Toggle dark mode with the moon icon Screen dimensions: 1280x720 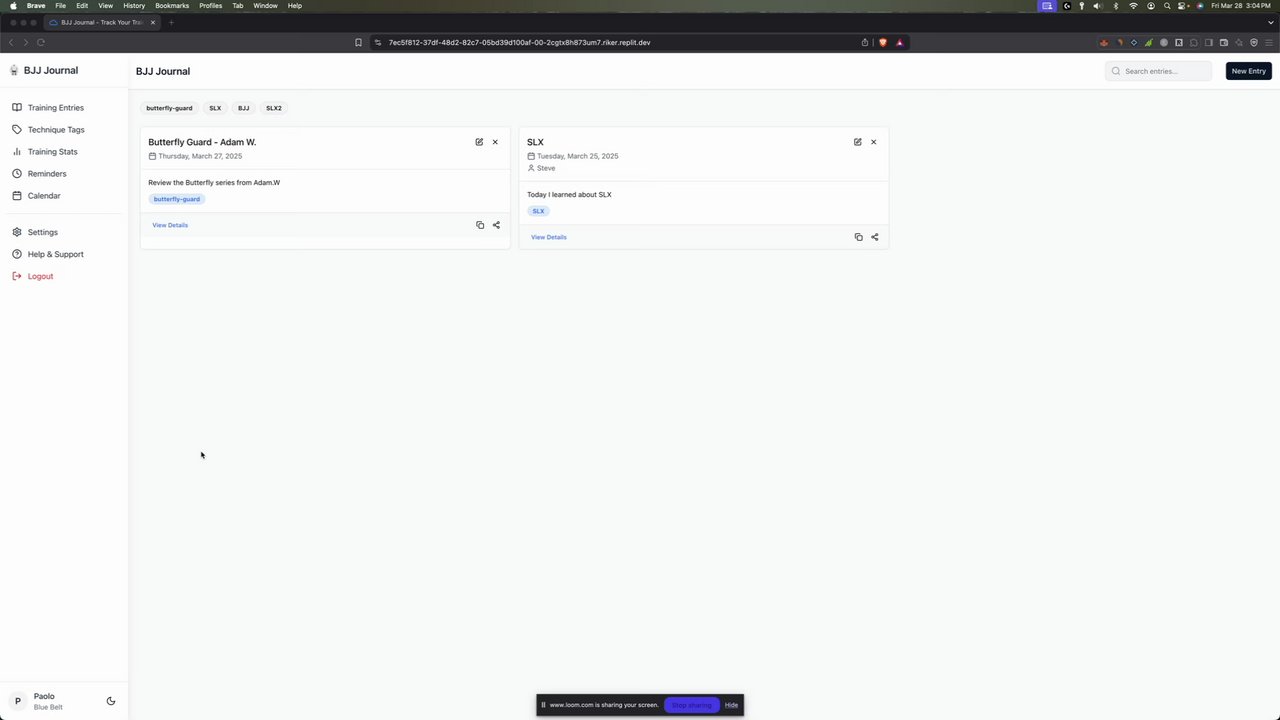tap(111, 701)
